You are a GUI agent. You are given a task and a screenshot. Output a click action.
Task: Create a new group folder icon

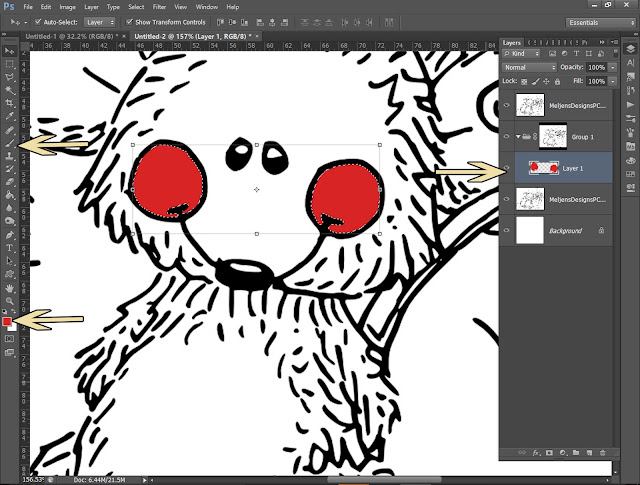[576, 452]
